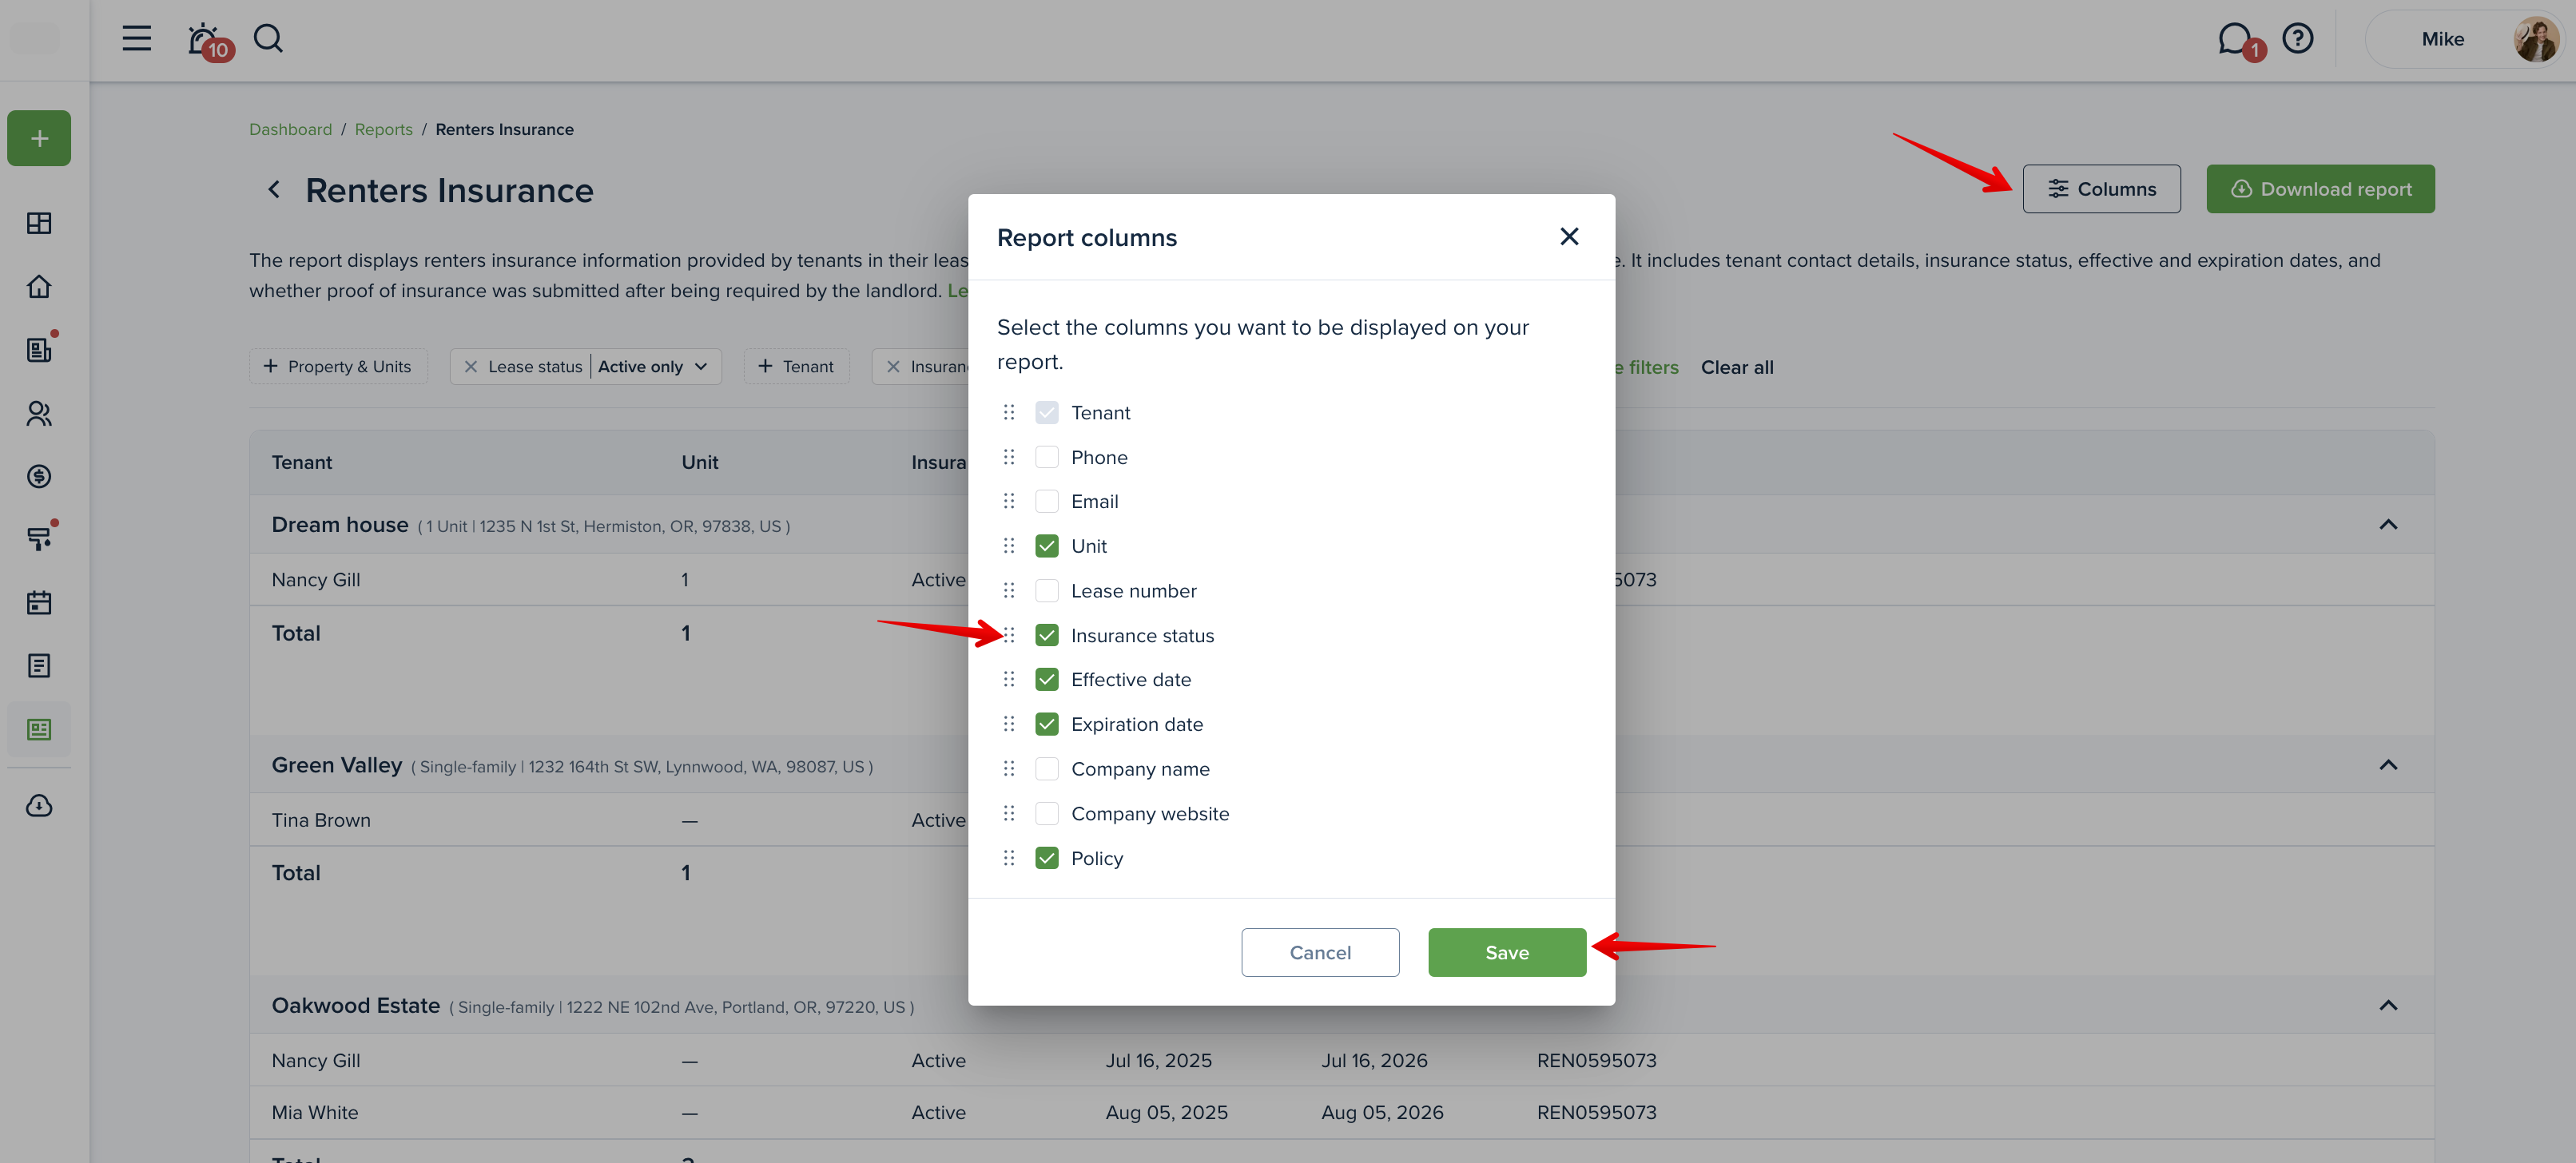This screenshot has height=1163, width=2576.
Task: Grab drag handle for Company name column
Action: (x=1009, y=769)
